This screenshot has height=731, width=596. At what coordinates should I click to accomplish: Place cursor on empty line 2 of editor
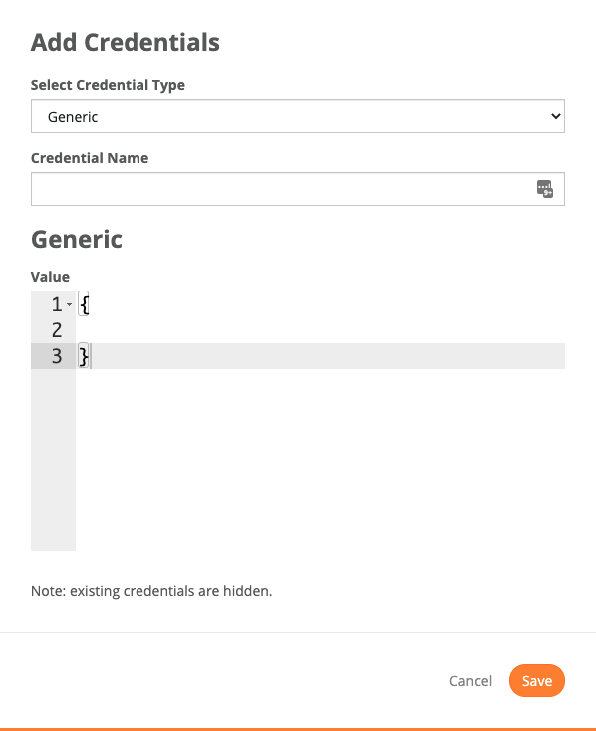tap(320, 330)
